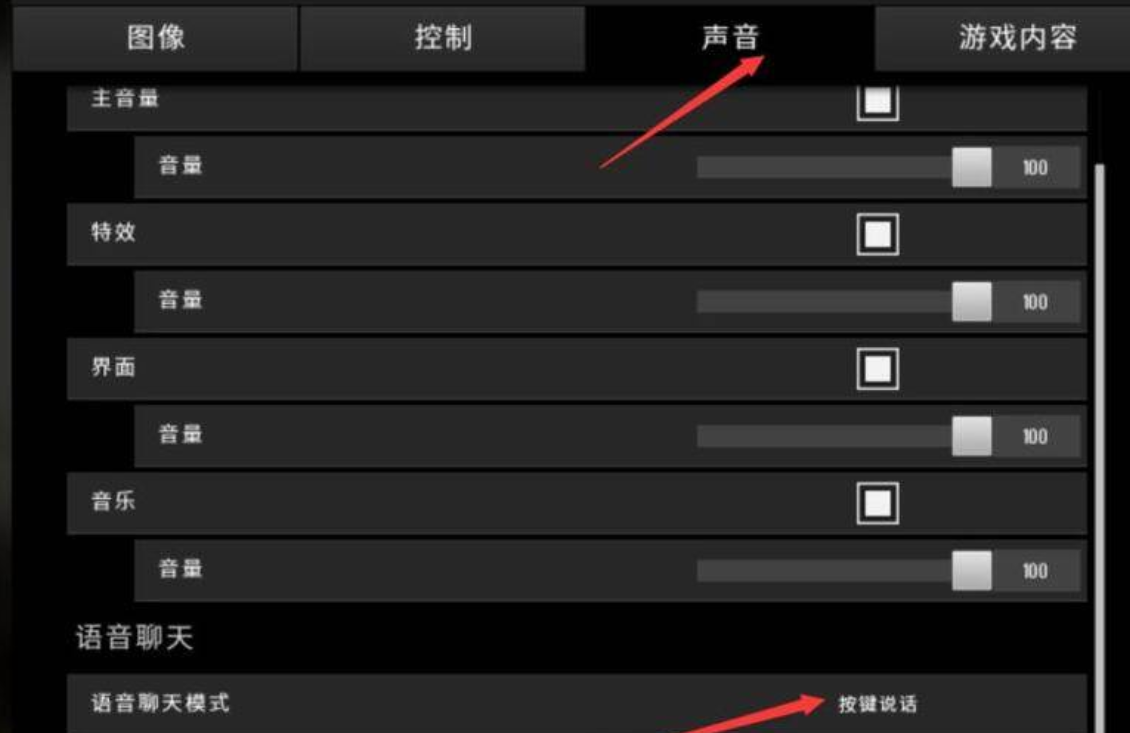The height and width of the screenshot is (733, 1130).
Task: Toggle the 特效 sound checkbox
Action: (877, 234)
